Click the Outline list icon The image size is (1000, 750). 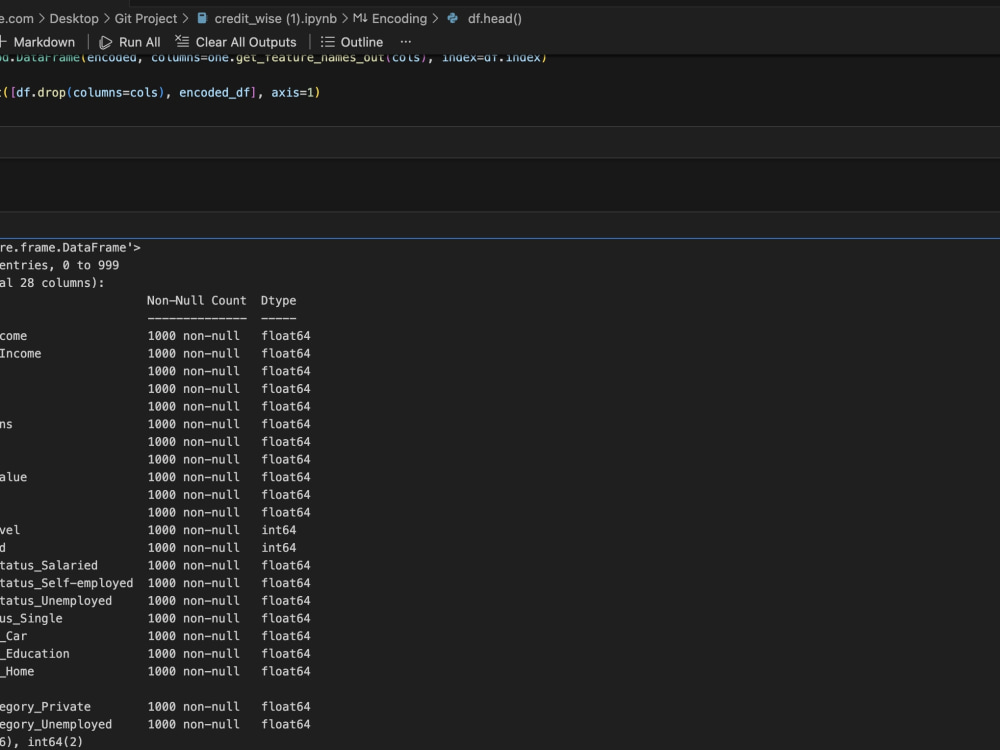coord(327,42)
